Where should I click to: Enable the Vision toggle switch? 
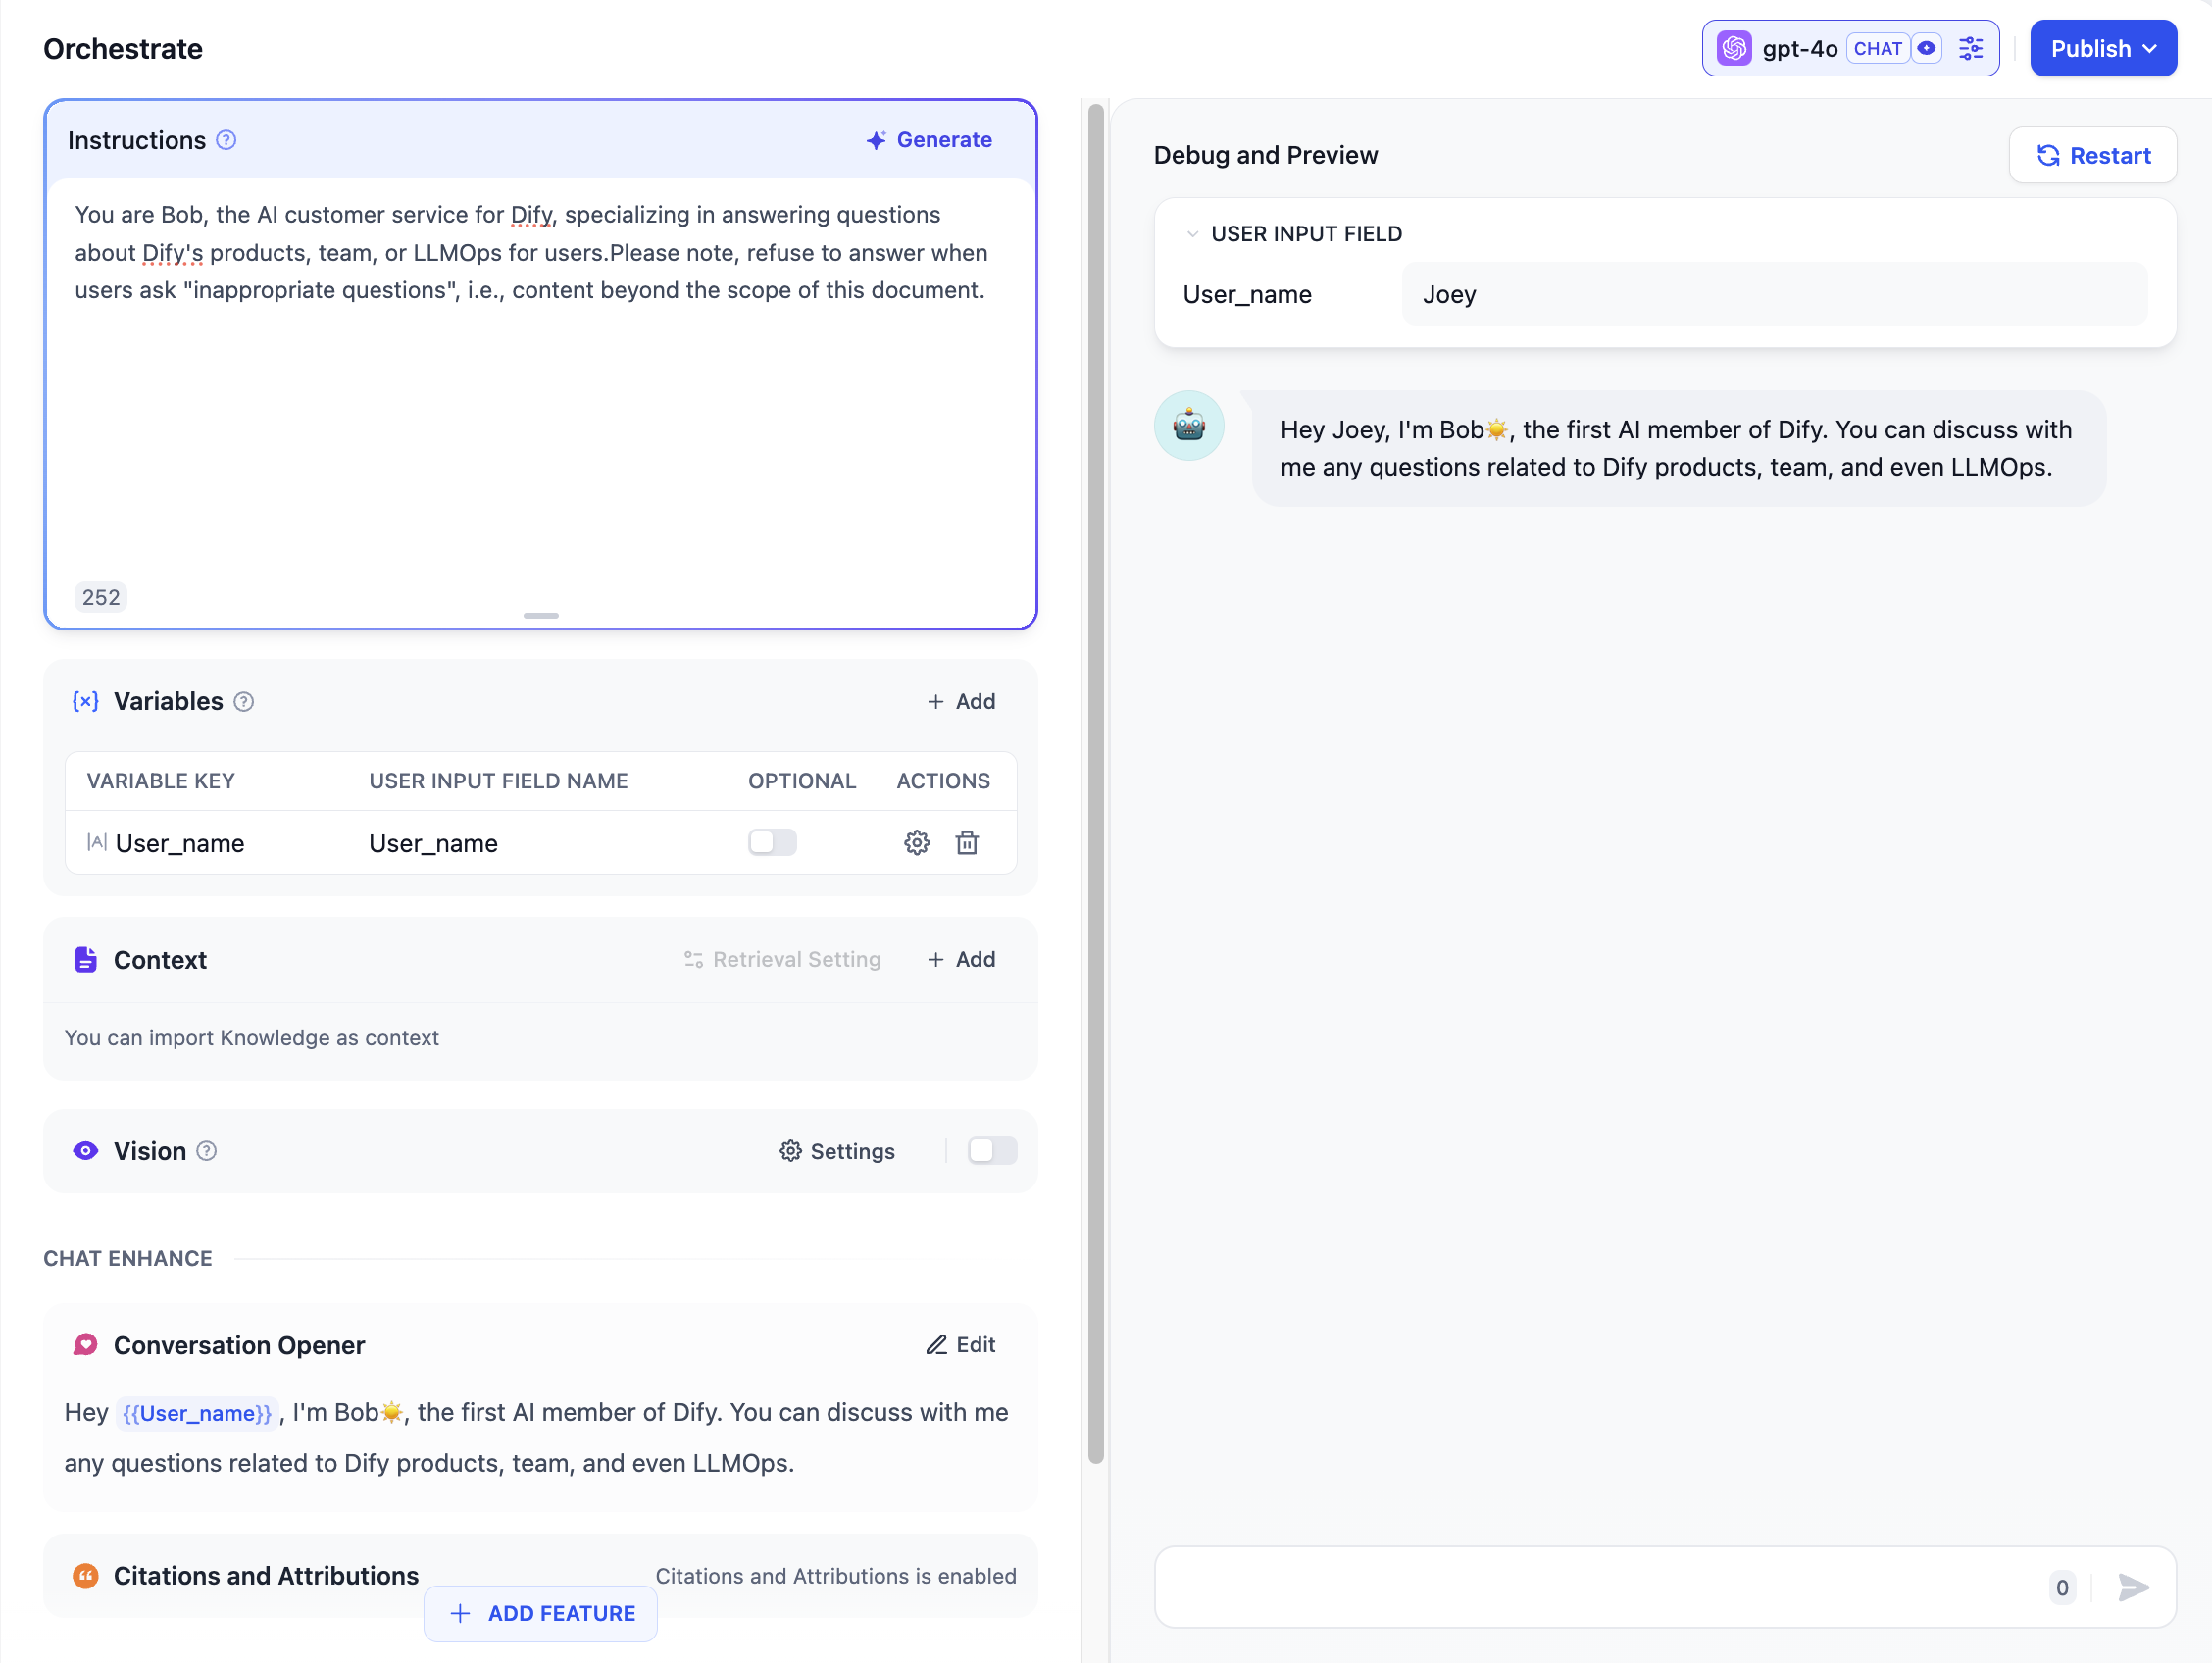pyautogui.click(x=992, y=1151)
